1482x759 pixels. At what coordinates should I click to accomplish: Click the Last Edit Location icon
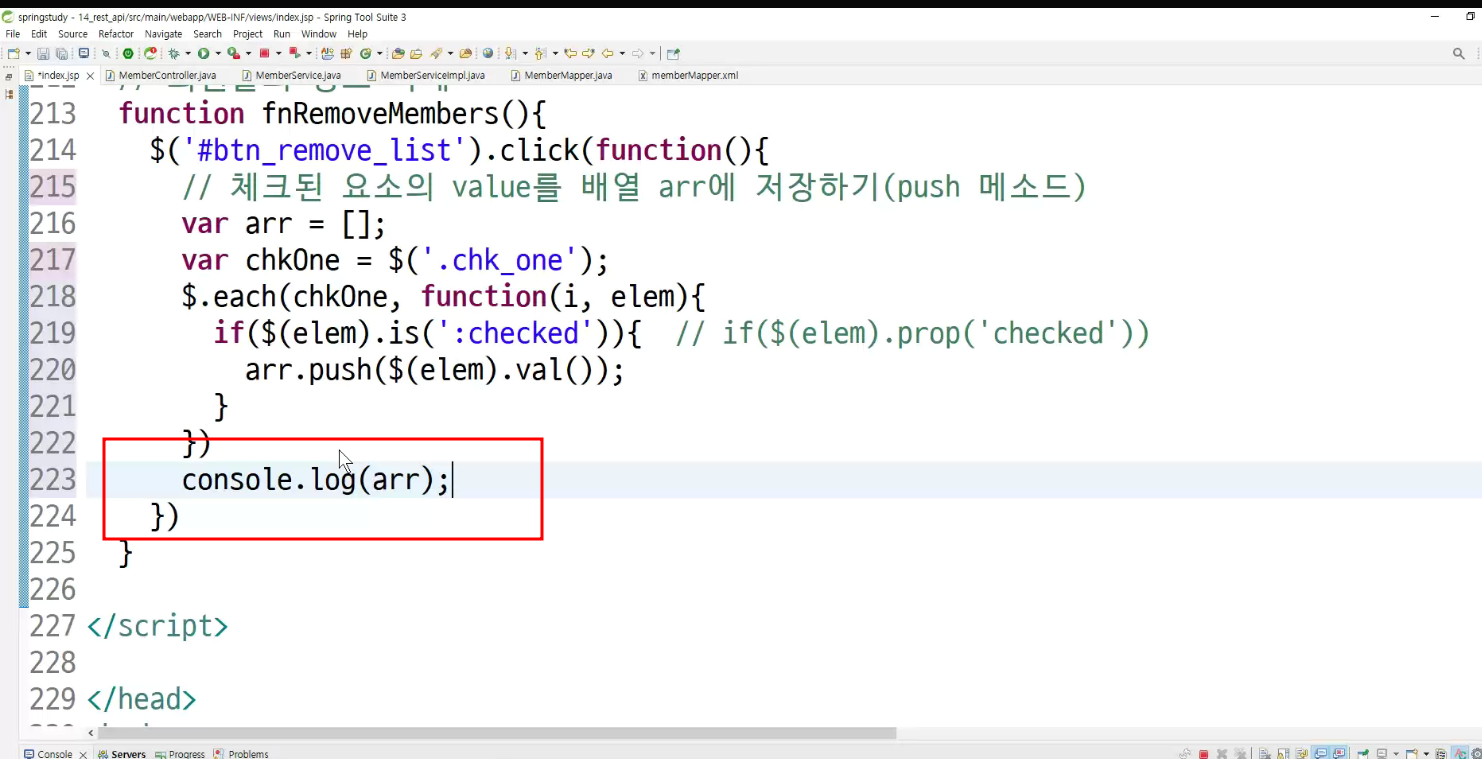coord(571,53)
